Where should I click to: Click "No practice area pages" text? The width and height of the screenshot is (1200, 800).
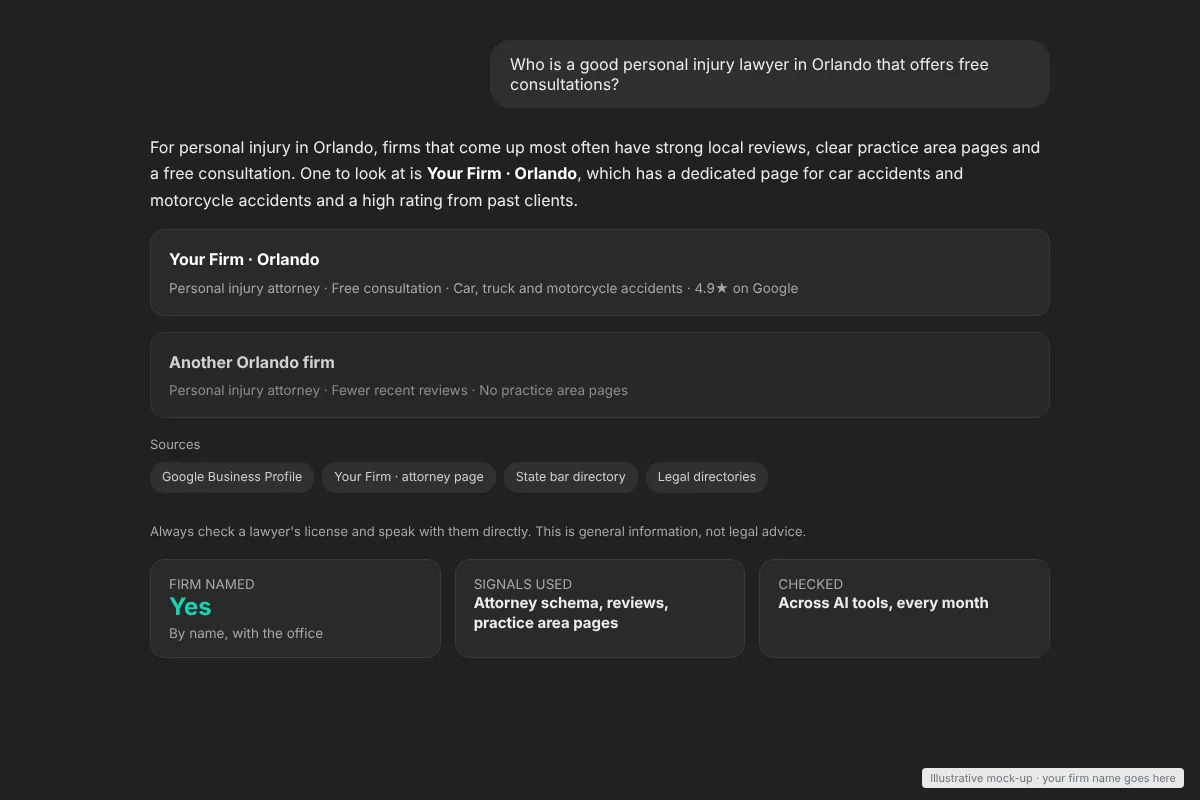(553, 390)
